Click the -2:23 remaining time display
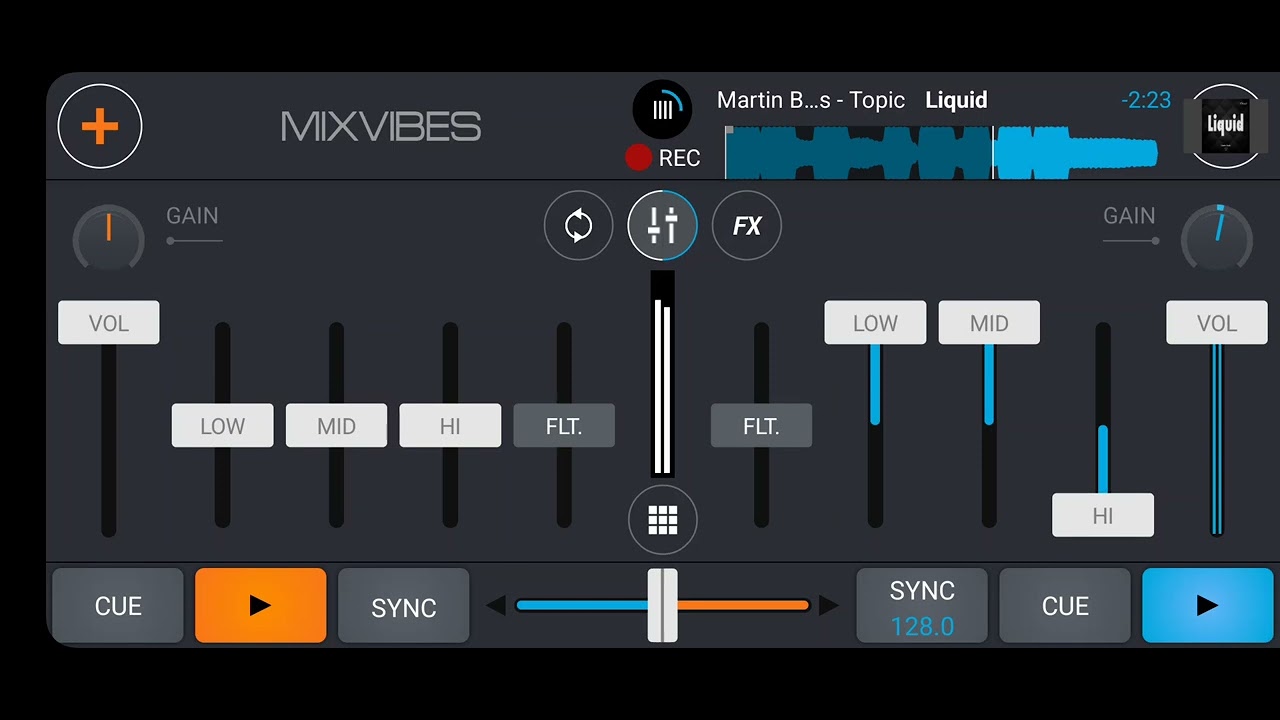1280x720 pixels. [x=1146, y=100]
